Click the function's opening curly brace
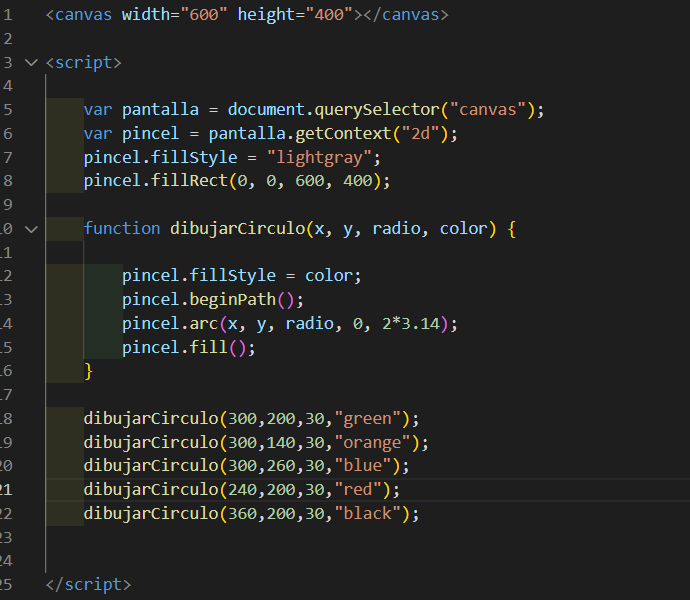The width and height of the screenshot is (690, 600). [x=511, y=229]
